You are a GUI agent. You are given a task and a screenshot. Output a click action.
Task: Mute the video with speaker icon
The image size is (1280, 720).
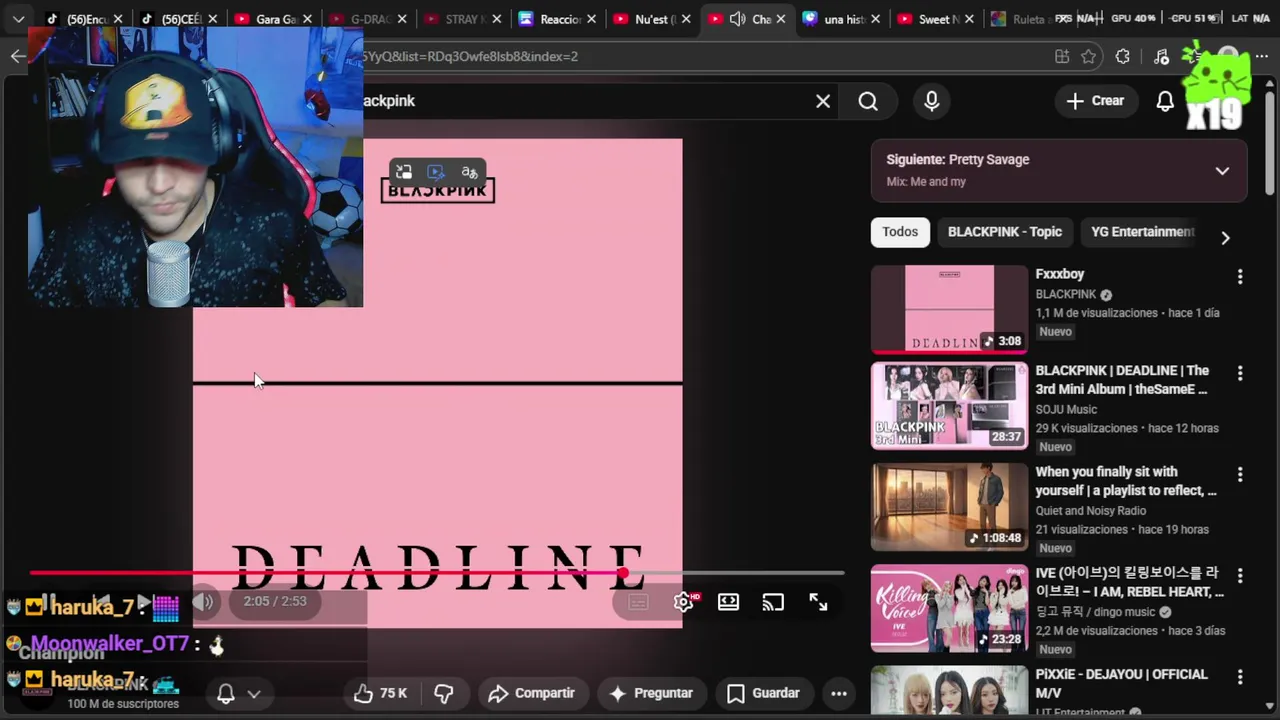203,601
